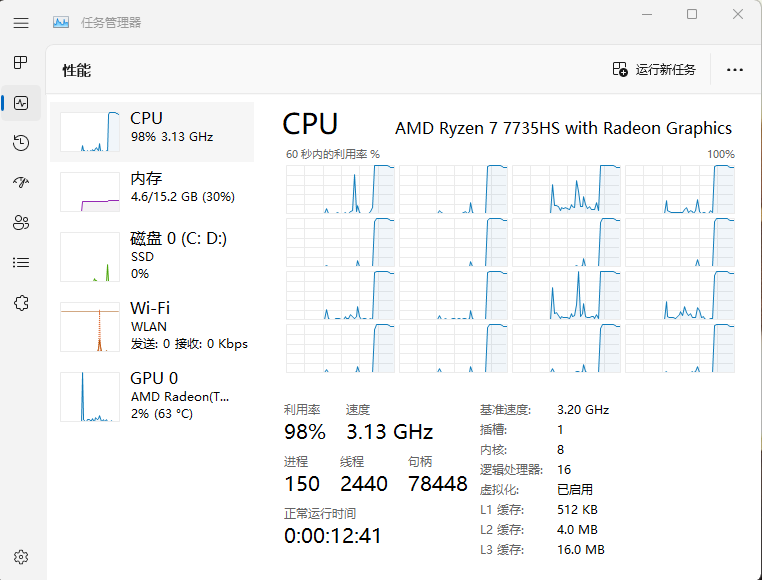Select the GPU 0 AMD Radeon item

click(x=152, y=396)
